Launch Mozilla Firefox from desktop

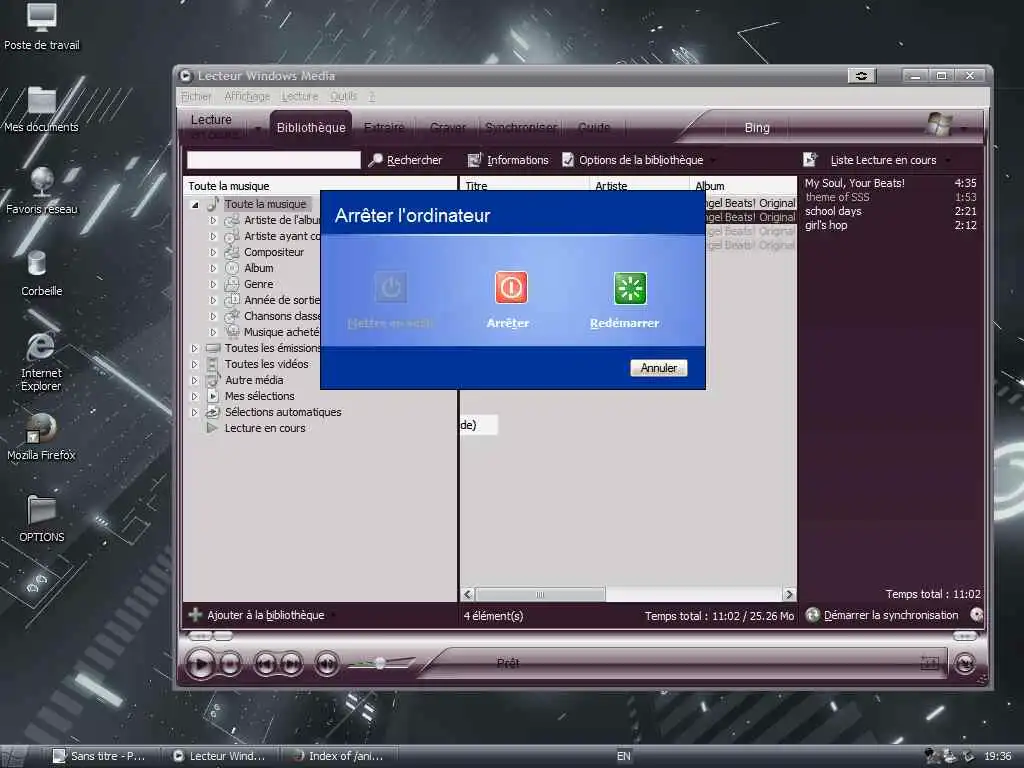(42, 438)
